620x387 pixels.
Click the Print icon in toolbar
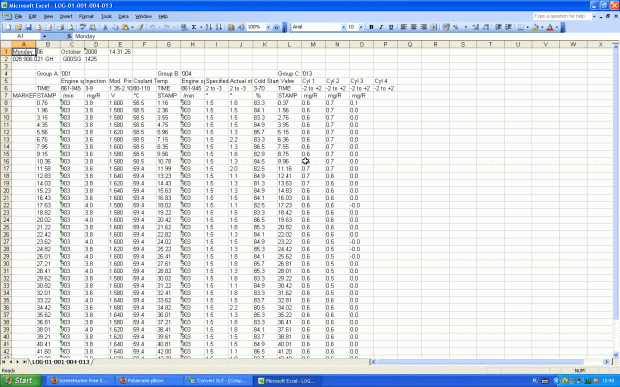60,27
